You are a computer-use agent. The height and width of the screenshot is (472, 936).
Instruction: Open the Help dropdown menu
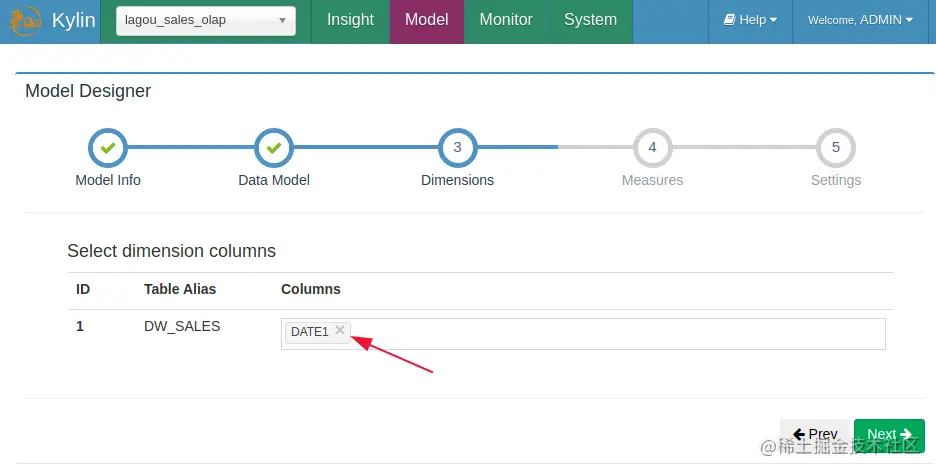pyautogui.click(x=750, y=20)
